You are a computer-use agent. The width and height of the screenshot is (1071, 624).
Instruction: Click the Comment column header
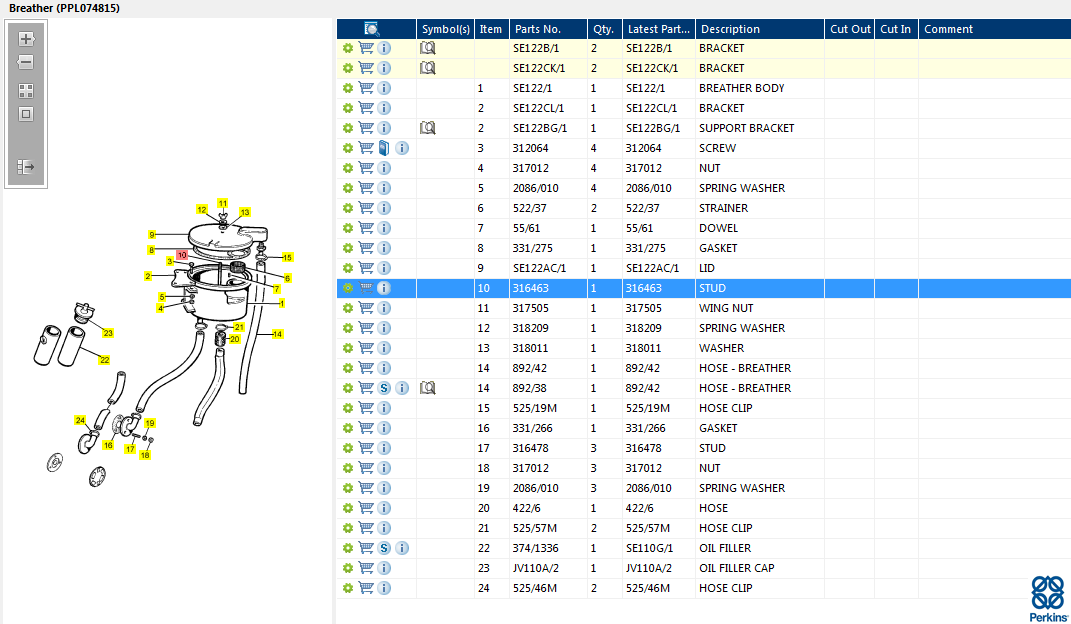(x=994, y=29)
